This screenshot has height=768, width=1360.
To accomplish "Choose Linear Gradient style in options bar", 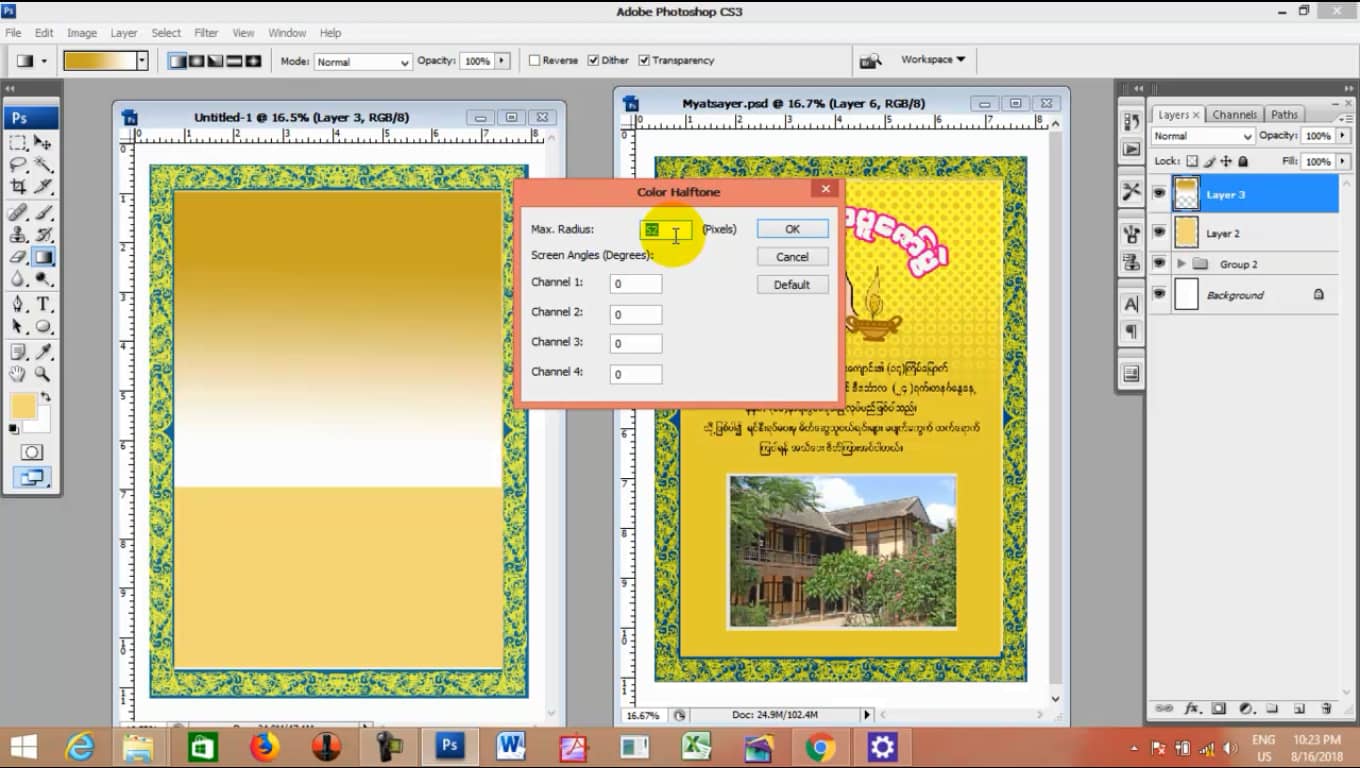I will coord(177,61).
